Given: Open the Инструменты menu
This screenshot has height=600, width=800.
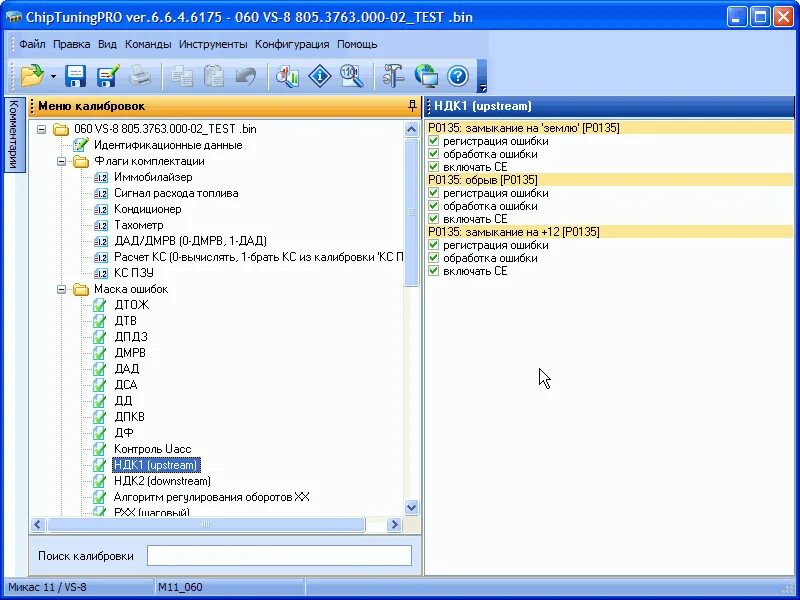Looking at the screenshot, I should click(213, 44).
